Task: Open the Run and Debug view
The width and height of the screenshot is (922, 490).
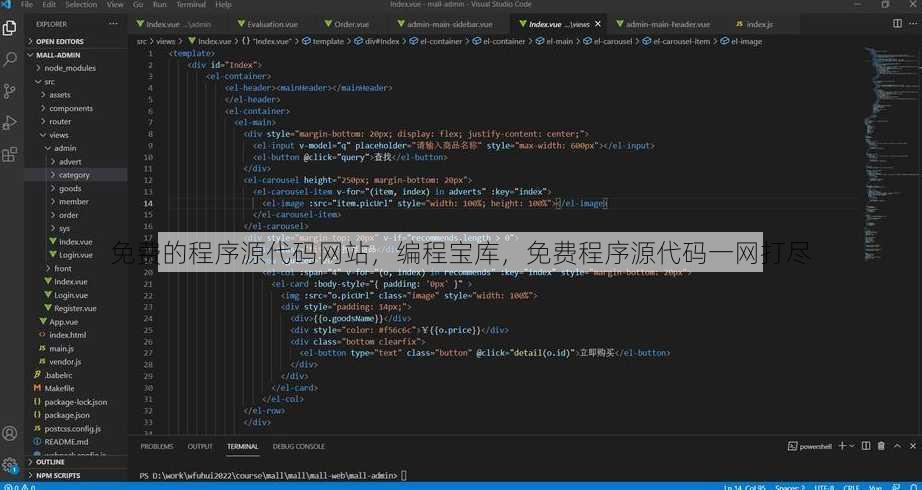Action: [10, 122]
